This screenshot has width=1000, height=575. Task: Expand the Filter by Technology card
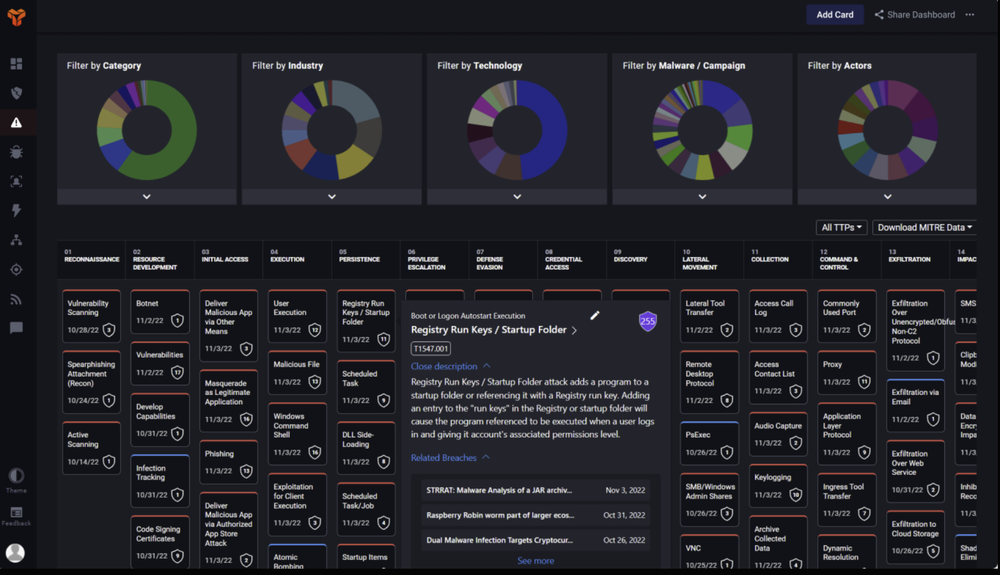[517, 197]
